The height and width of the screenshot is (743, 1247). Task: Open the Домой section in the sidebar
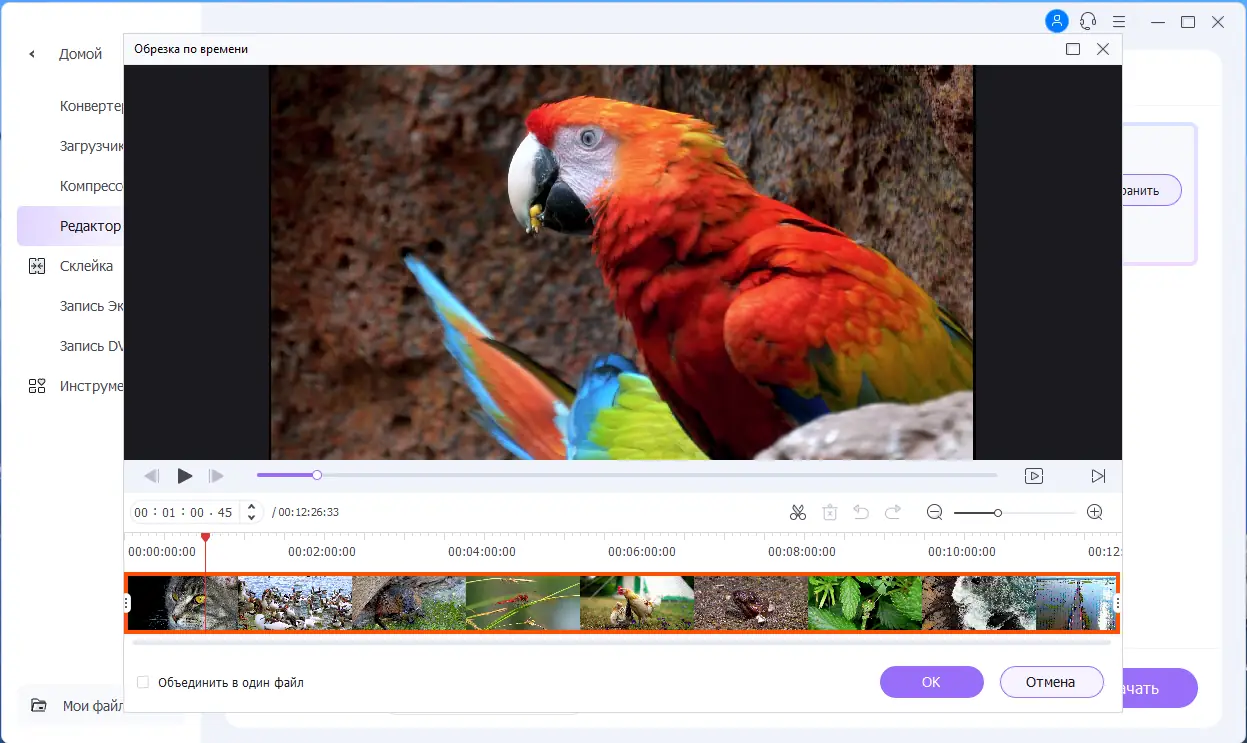point(81,54)
